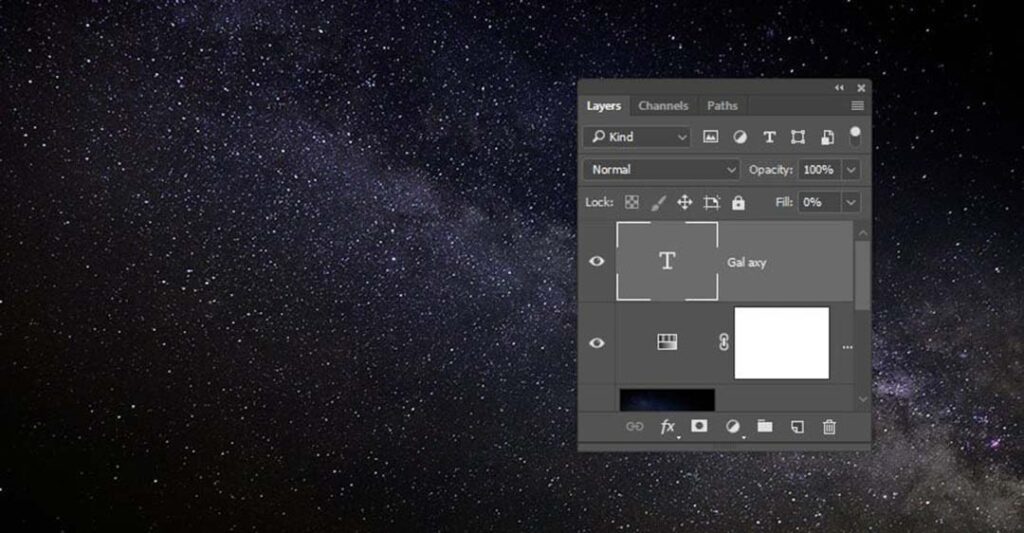1024x533 pixels.
Task: Open the Kind filter dropdown
Action: [637, 137]
